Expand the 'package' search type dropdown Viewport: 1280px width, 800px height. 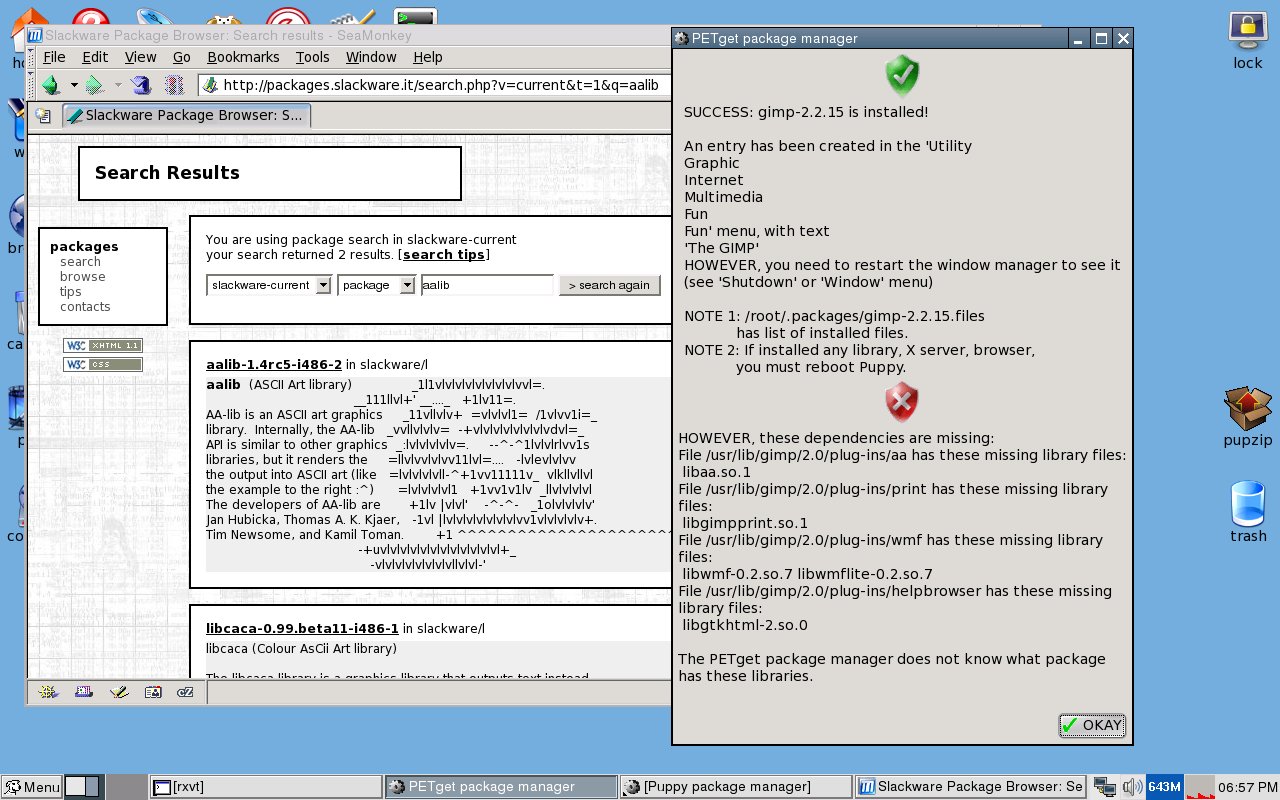tap(376, 285)
